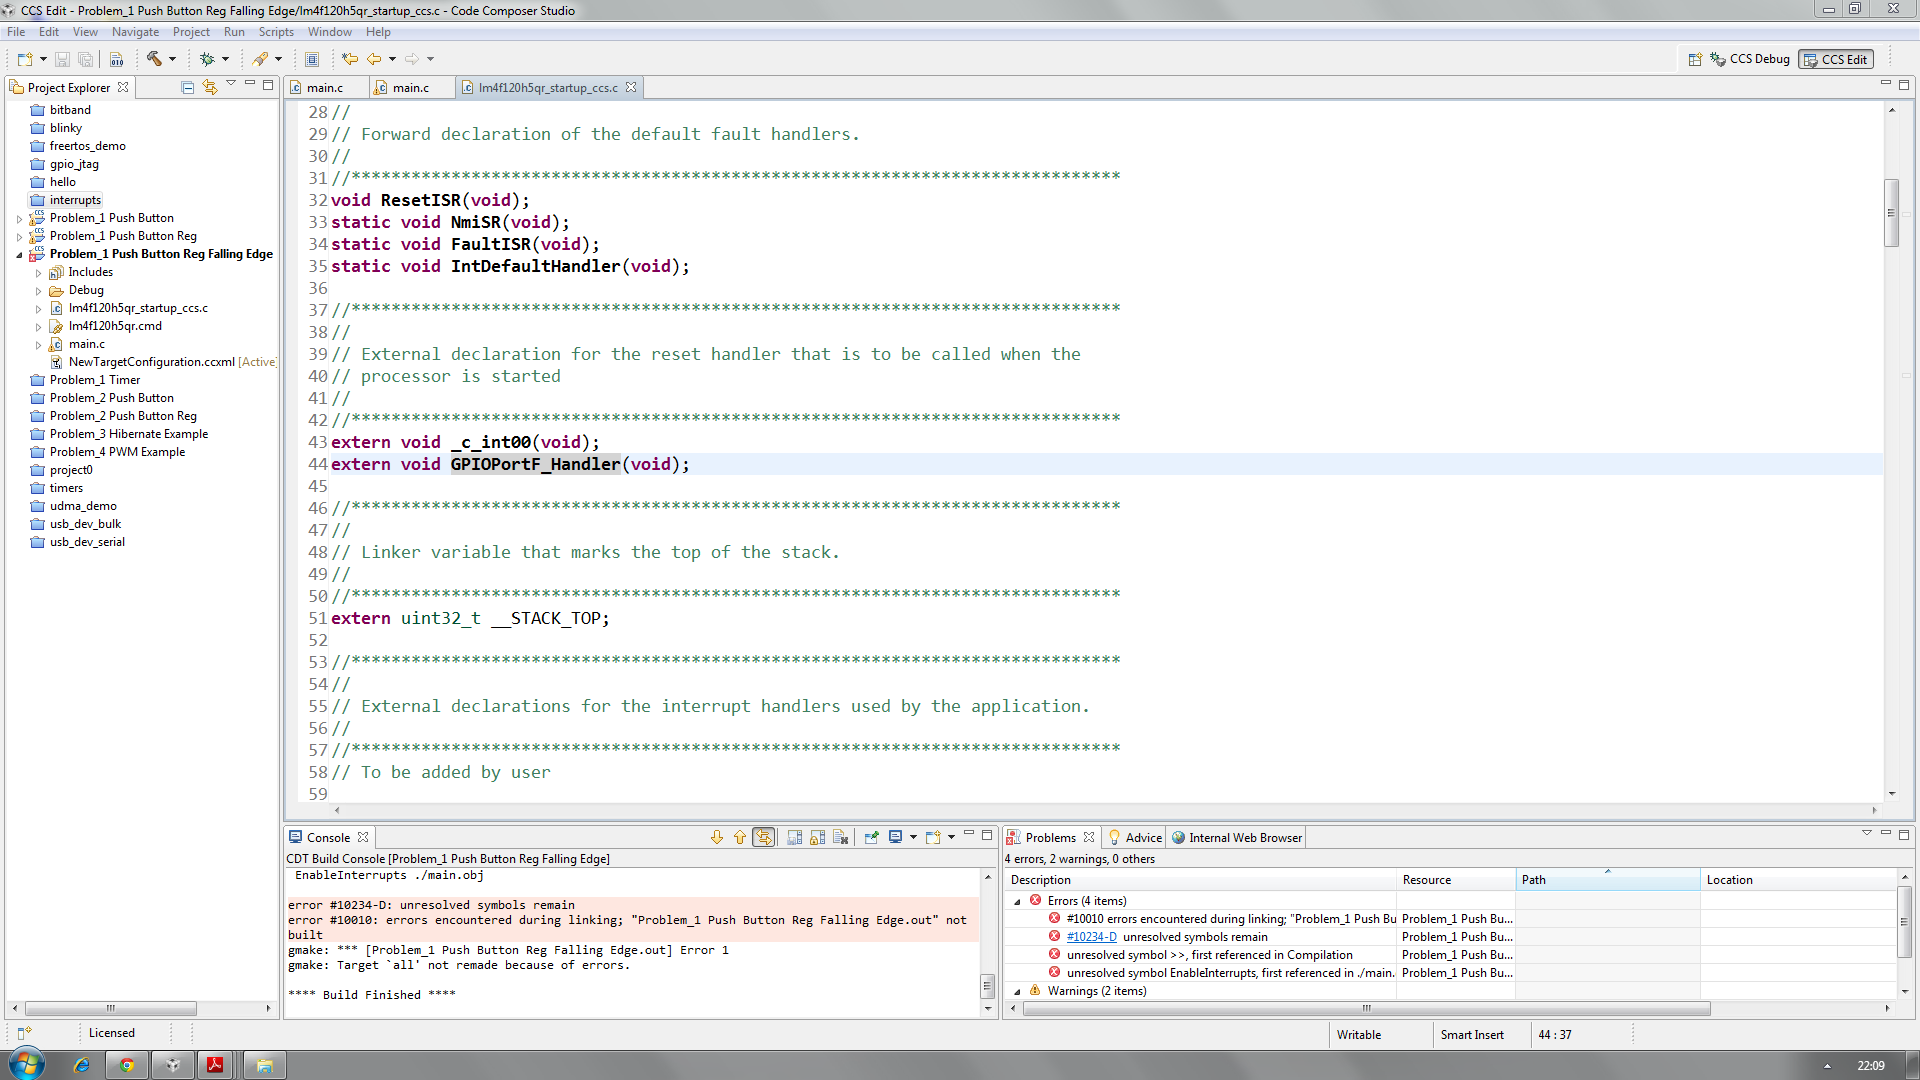This screenshot has height=1080, width=1920.
Task: Click the Open Console icon
Action: pyautogui.click(x=933, y=837)
